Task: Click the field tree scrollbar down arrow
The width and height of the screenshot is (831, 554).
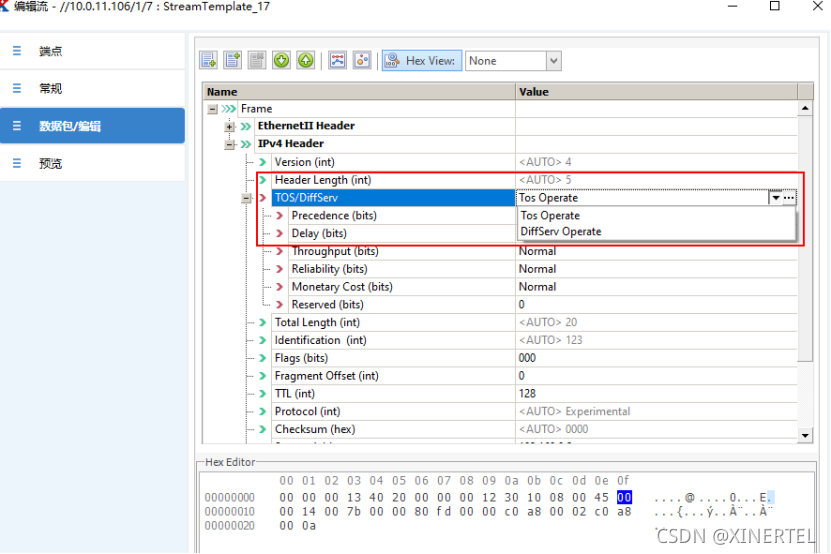Action: pyautogui.click(x=805, y=436)
